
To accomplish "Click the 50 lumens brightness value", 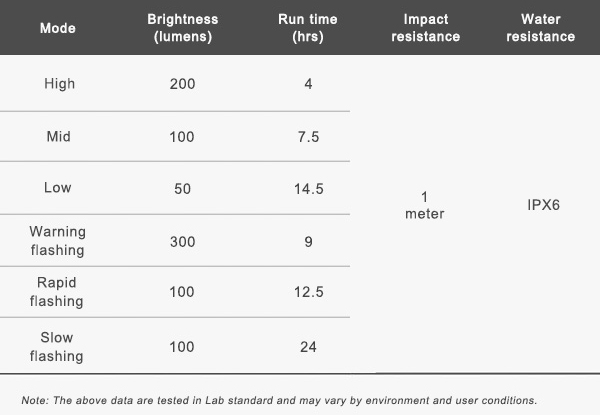I will (x=182, y=189).
